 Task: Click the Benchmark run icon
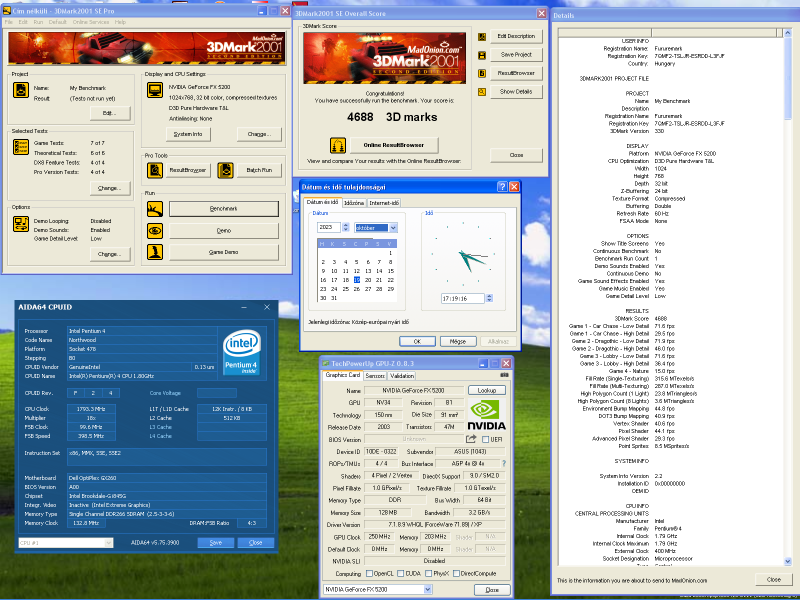tap(155, 209)
